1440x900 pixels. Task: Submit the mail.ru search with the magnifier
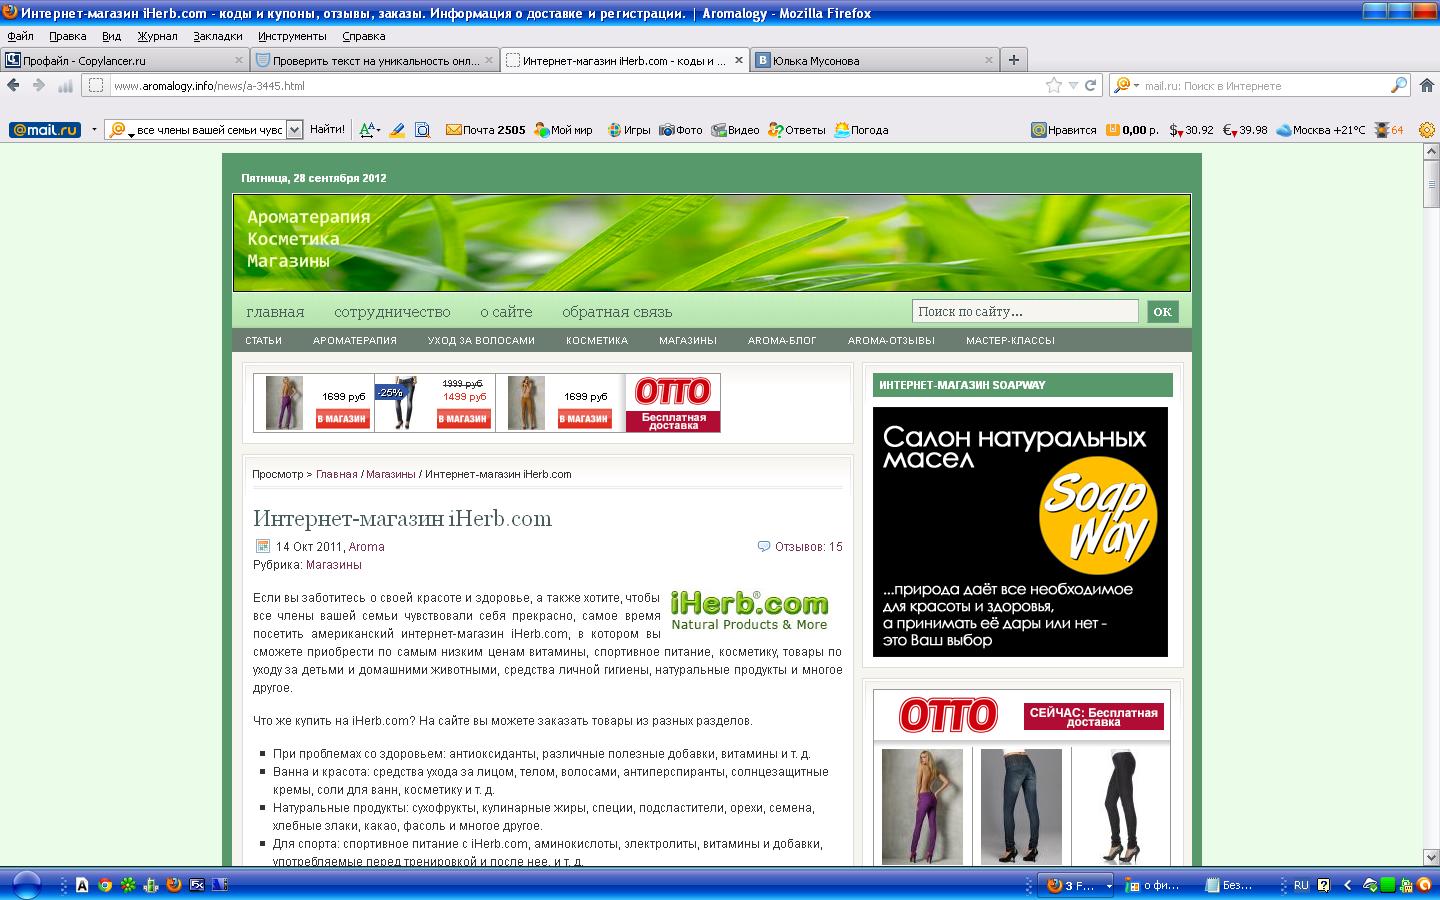point(1399,85)
